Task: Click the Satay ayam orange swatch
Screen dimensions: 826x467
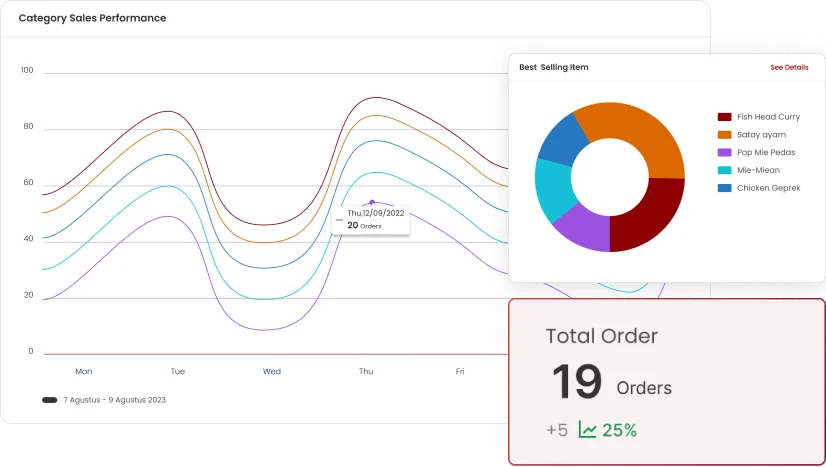Action: pyautogui.click(x=724, y=135)
